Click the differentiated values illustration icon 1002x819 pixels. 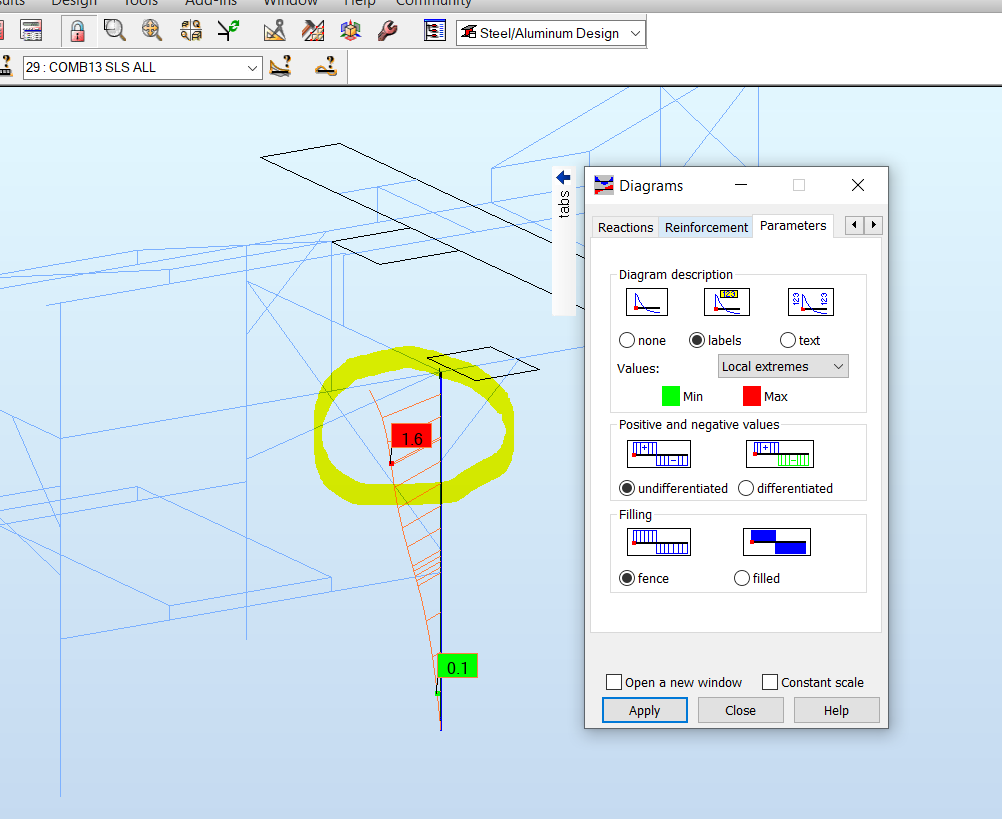coord(780,454)
